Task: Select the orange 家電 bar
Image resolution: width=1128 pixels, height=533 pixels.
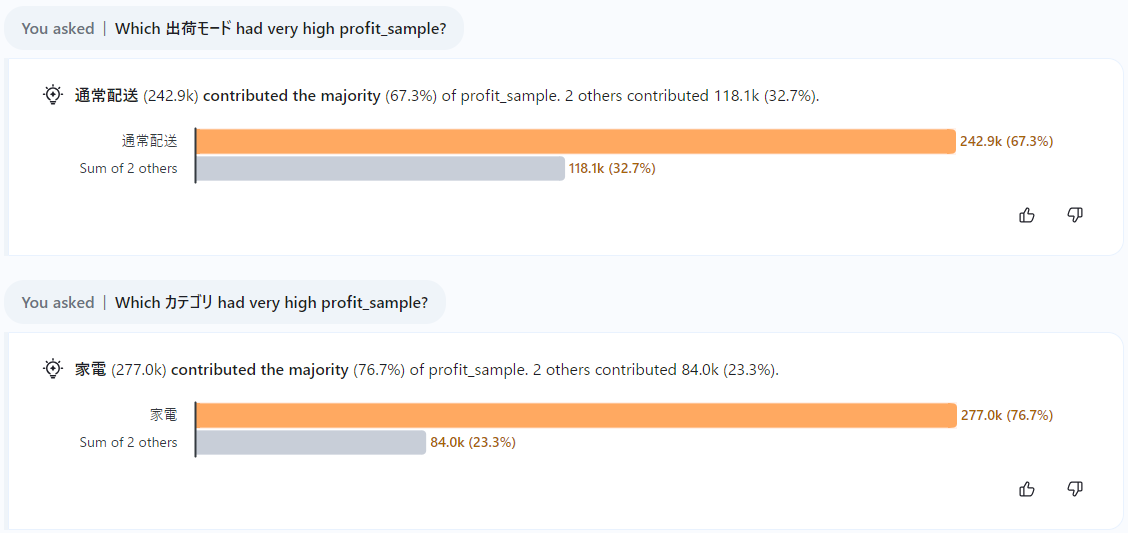Action: tap(576, 415)
